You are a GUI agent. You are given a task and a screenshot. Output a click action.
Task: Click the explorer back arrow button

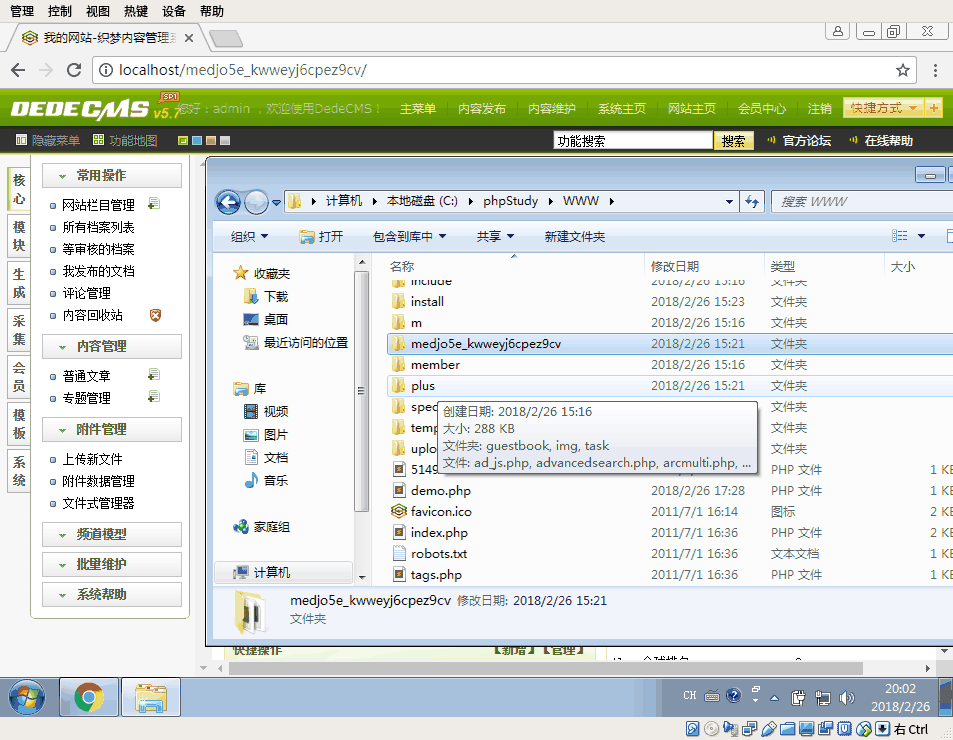pos(229,202)
